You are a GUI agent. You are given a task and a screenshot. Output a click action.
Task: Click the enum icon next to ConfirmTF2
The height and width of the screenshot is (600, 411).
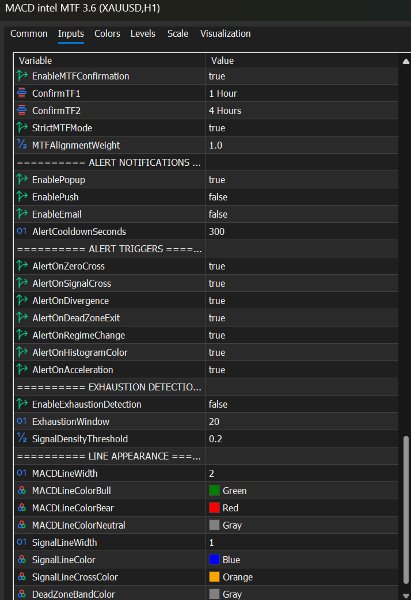click(x=22, y=110)
